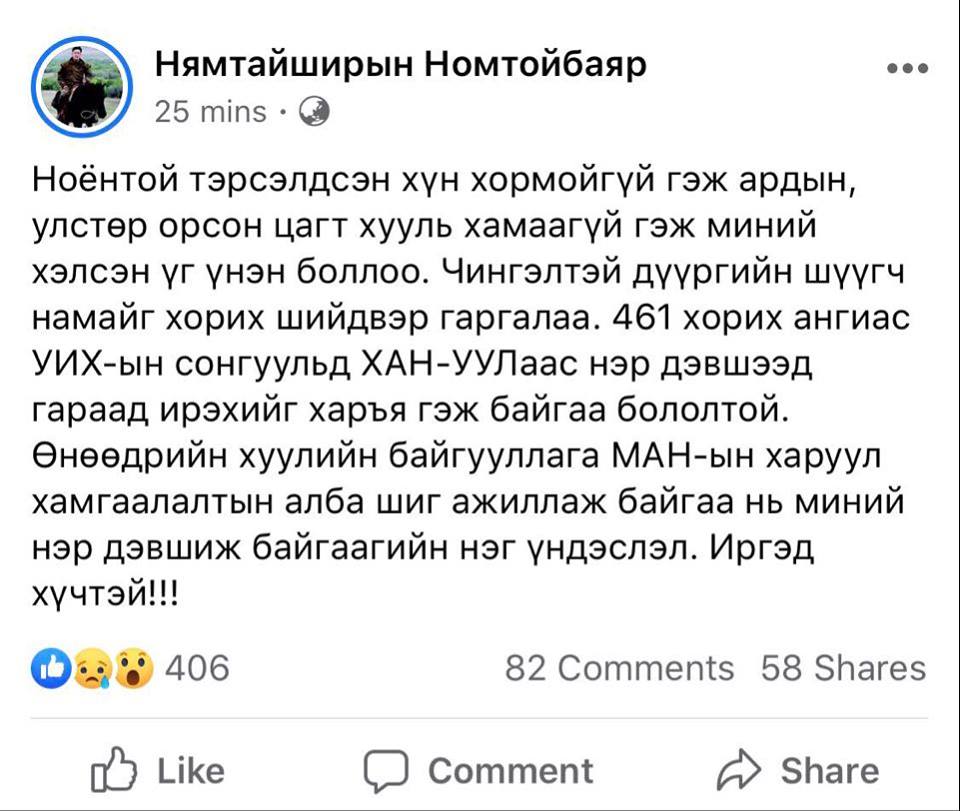Click the Comment speech bubble icon
The width and height of the screenshot is (960, 811).
(386, 771)
